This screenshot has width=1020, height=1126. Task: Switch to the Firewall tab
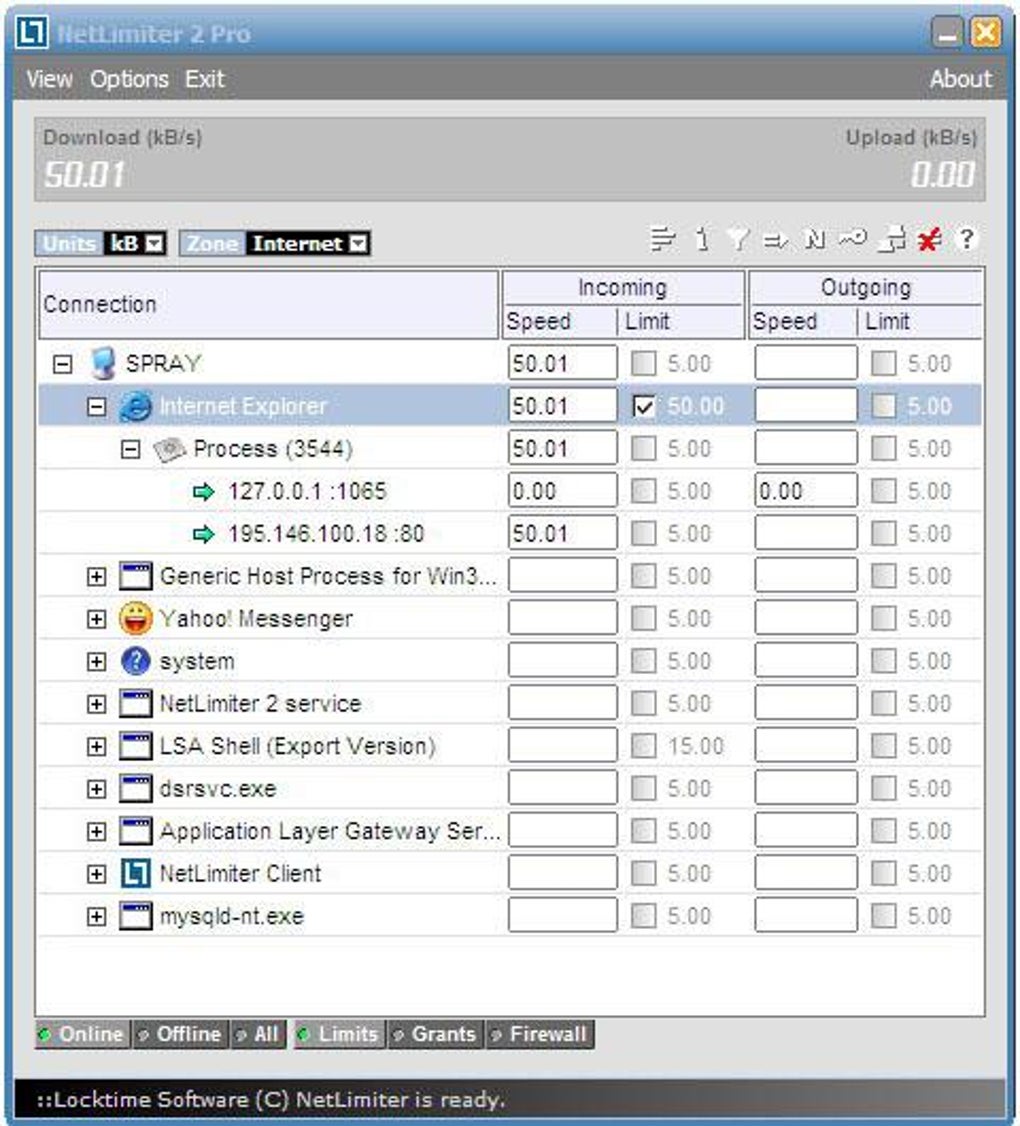[539, 1034]
